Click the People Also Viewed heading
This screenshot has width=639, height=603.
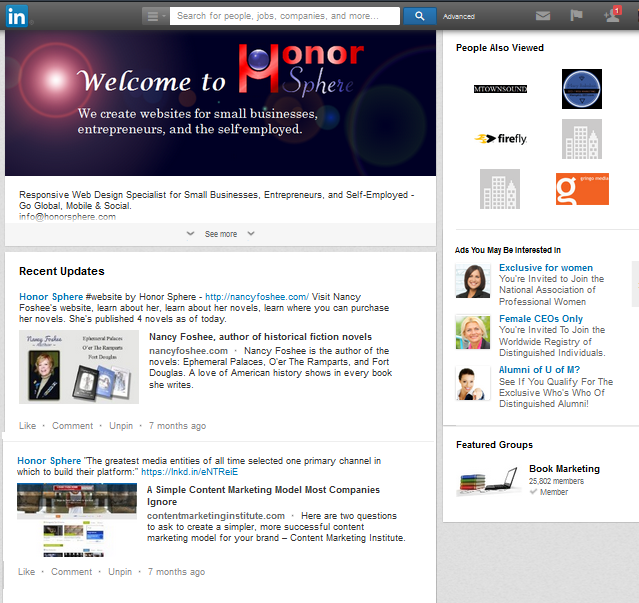(500, 48)
